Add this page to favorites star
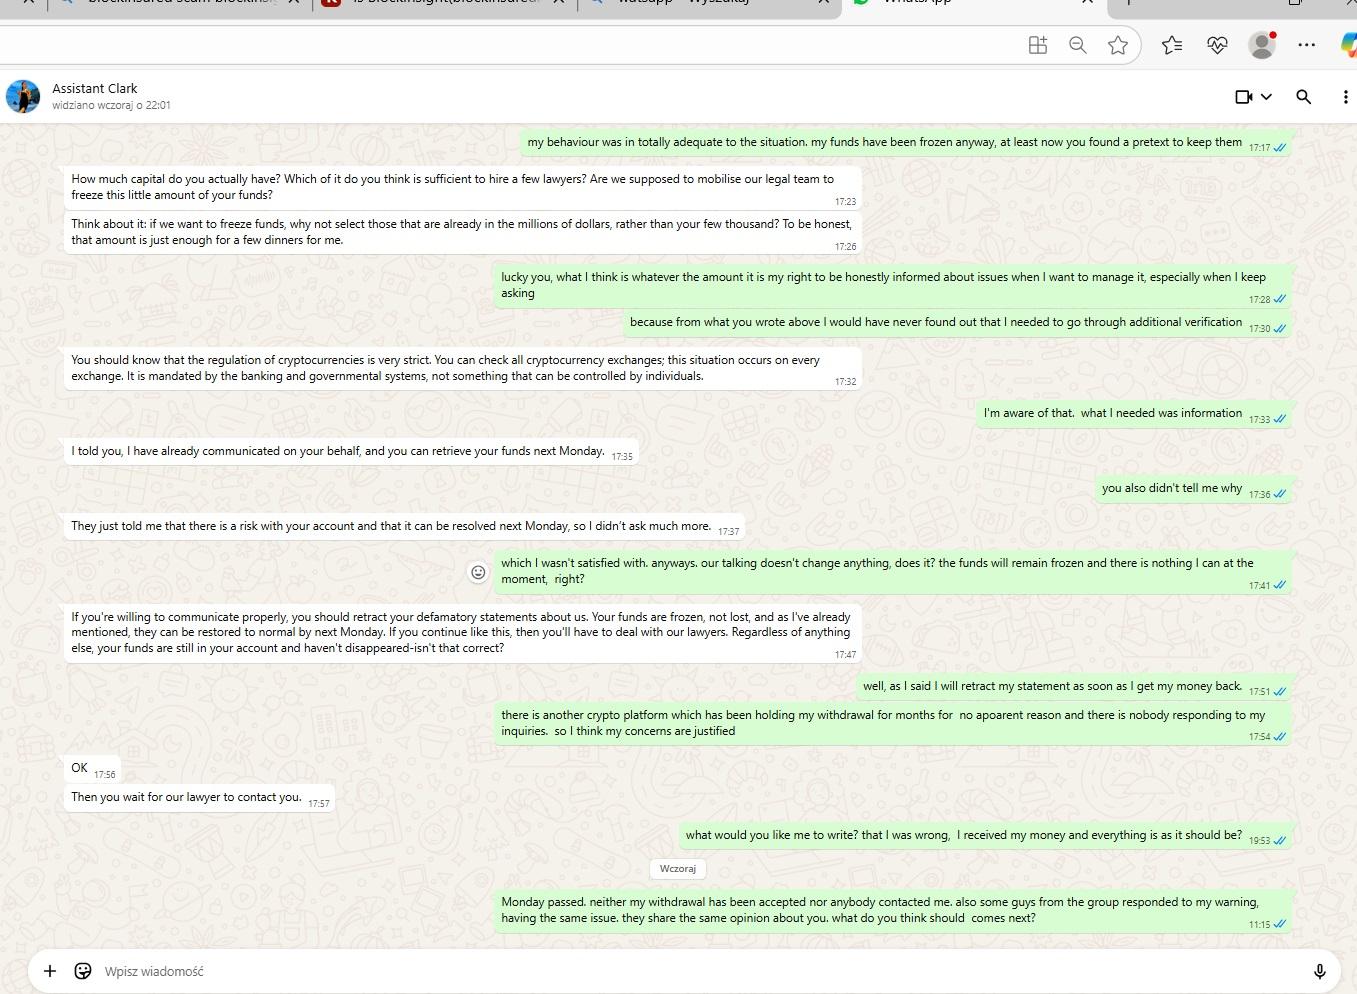Image resolution: width=1357 pixels, height=994 pixels. 1118,45
